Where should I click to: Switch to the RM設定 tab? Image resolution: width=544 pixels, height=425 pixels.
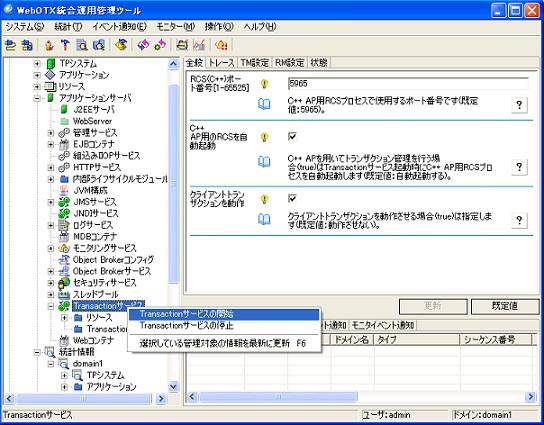289,63
